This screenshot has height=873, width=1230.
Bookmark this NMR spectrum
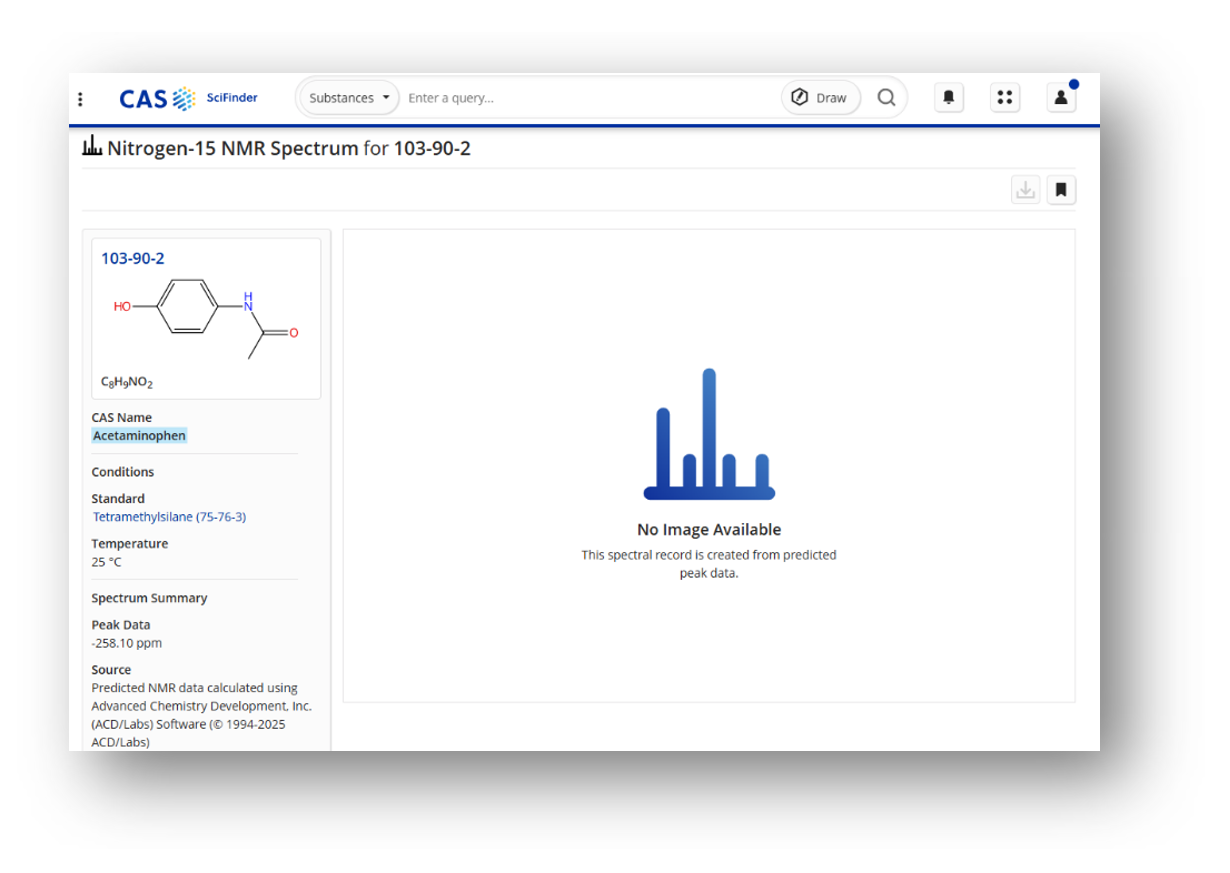[1061, 189]
